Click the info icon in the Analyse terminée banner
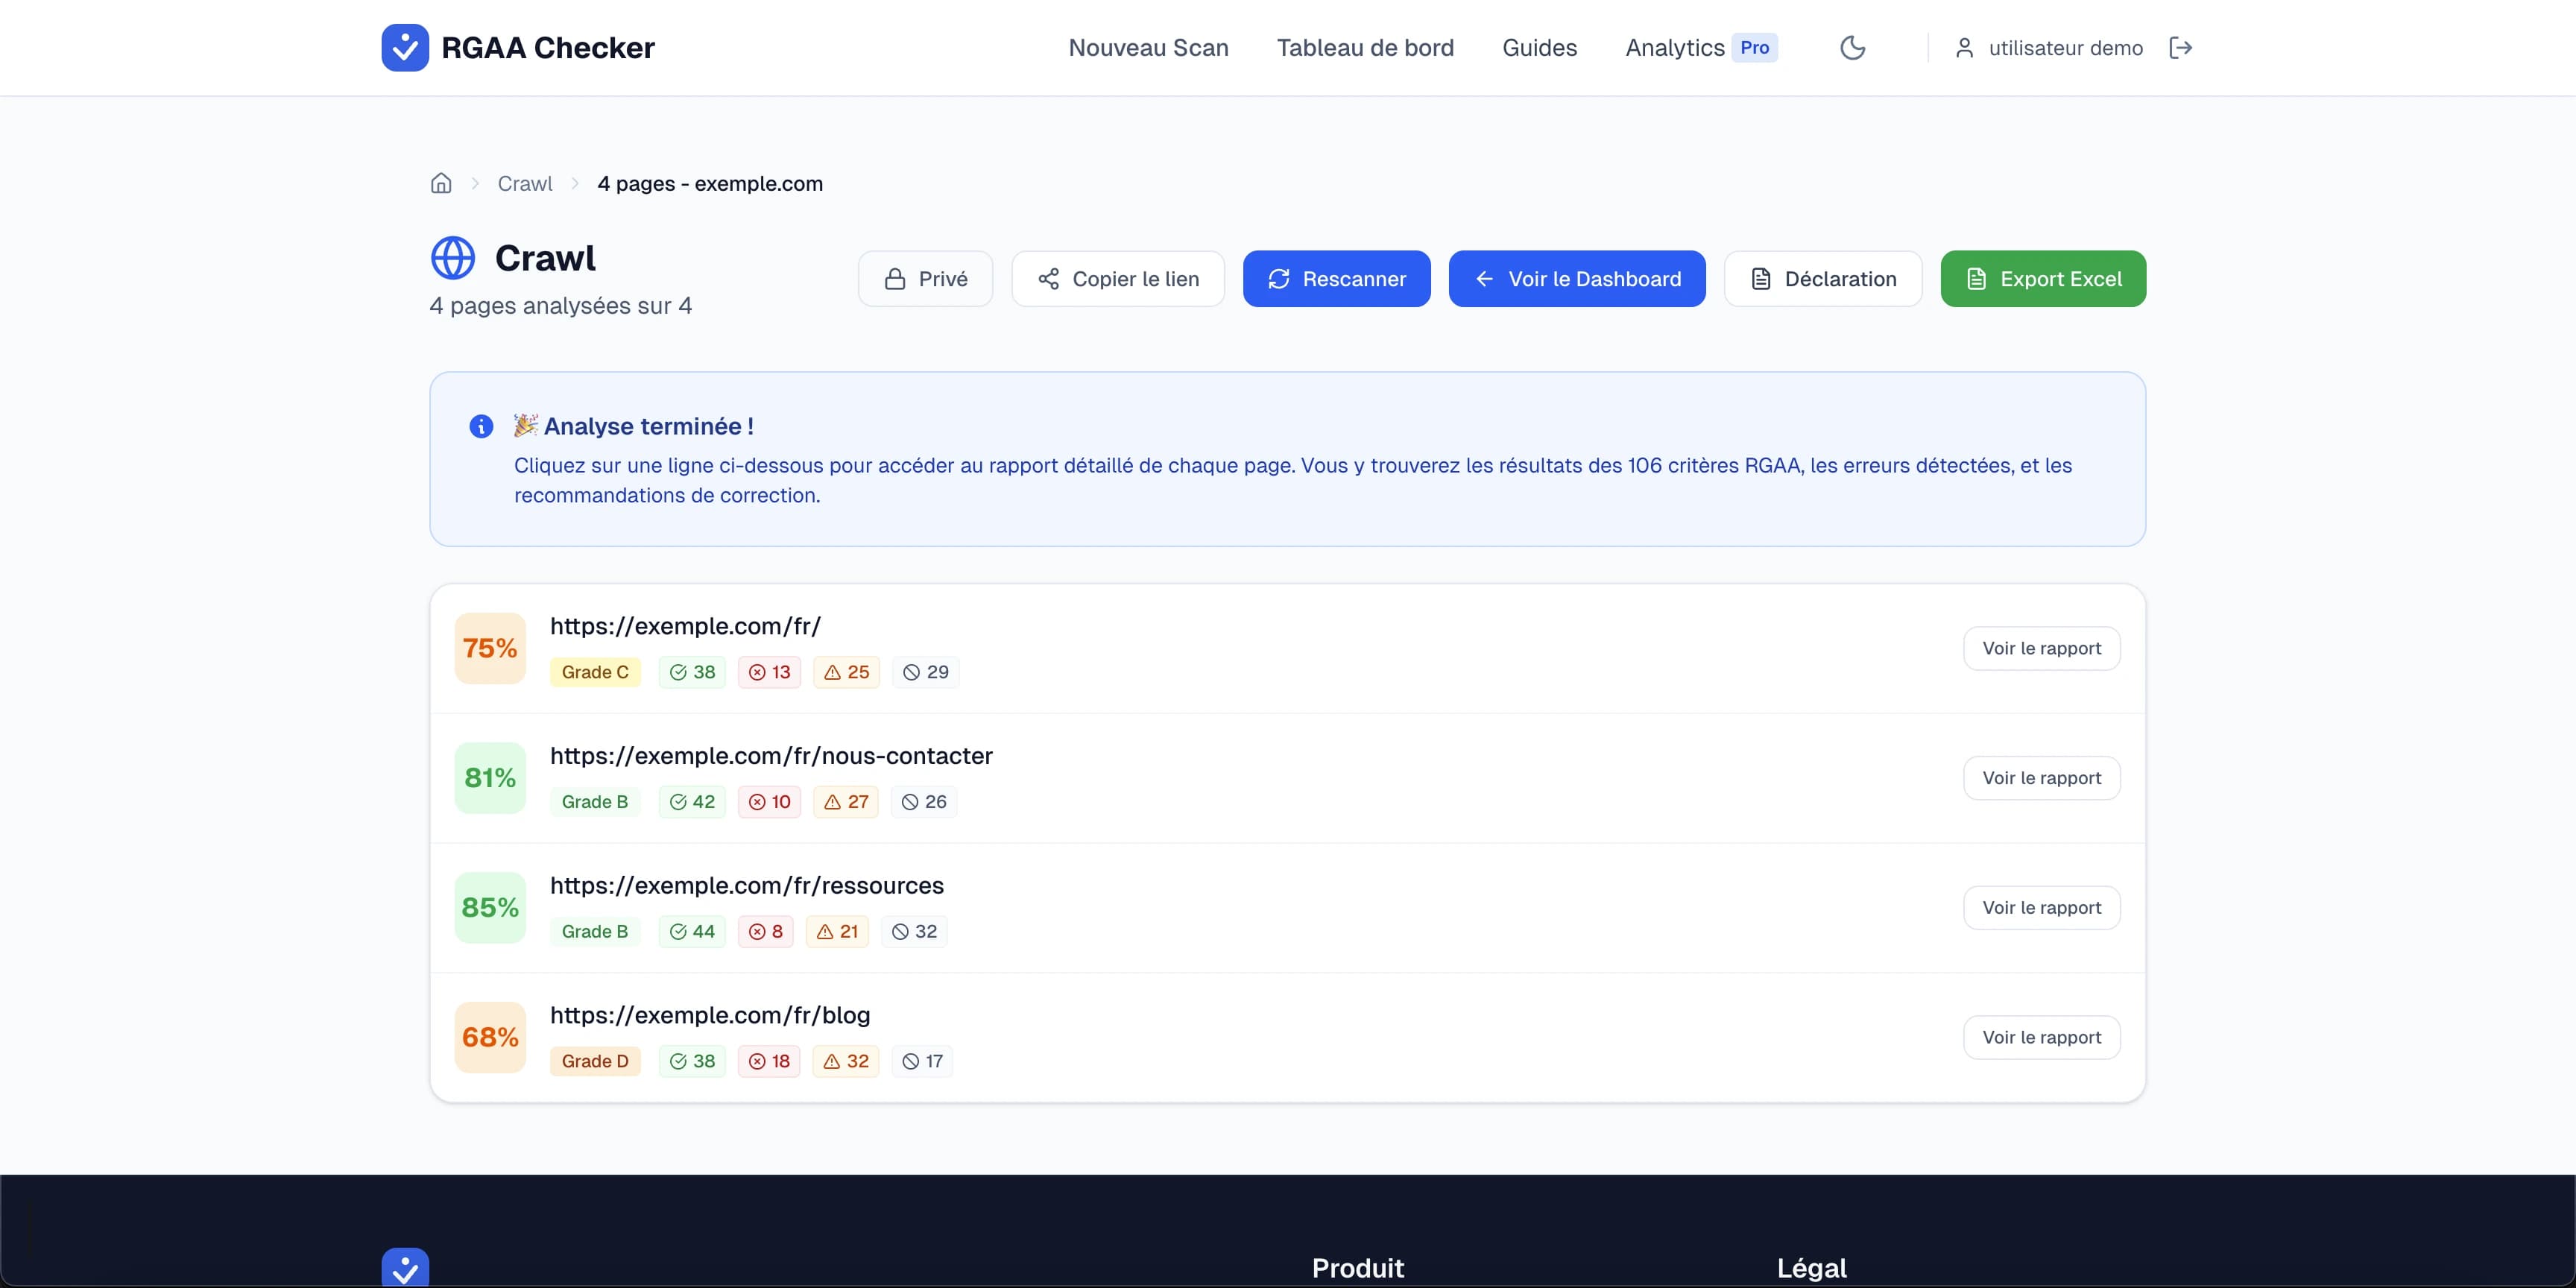The height and width of the screenshot is (1288, 2576). (x=481, y=426)
